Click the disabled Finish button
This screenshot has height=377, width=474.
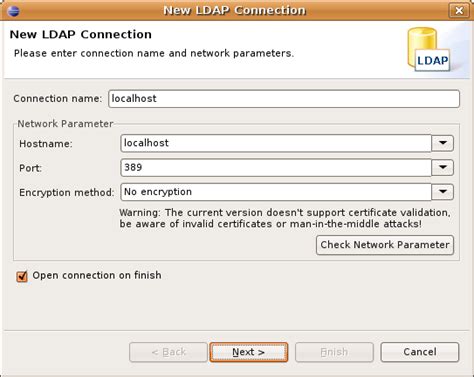coord(334,352)
